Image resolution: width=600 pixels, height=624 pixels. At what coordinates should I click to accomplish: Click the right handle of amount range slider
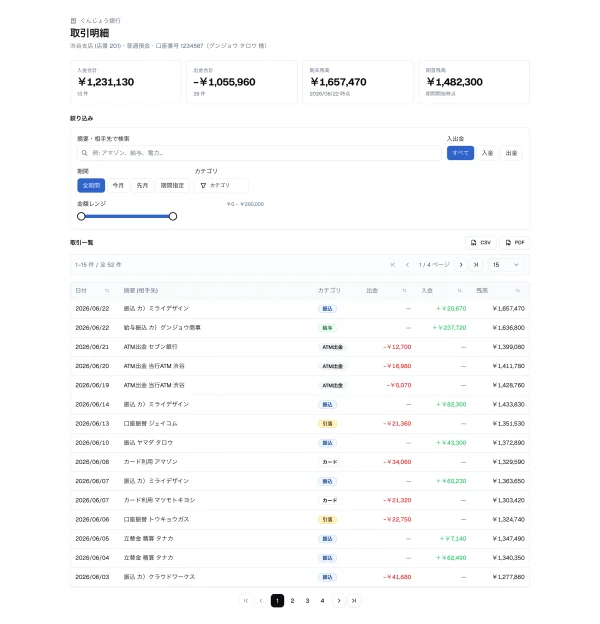(173, 216)
